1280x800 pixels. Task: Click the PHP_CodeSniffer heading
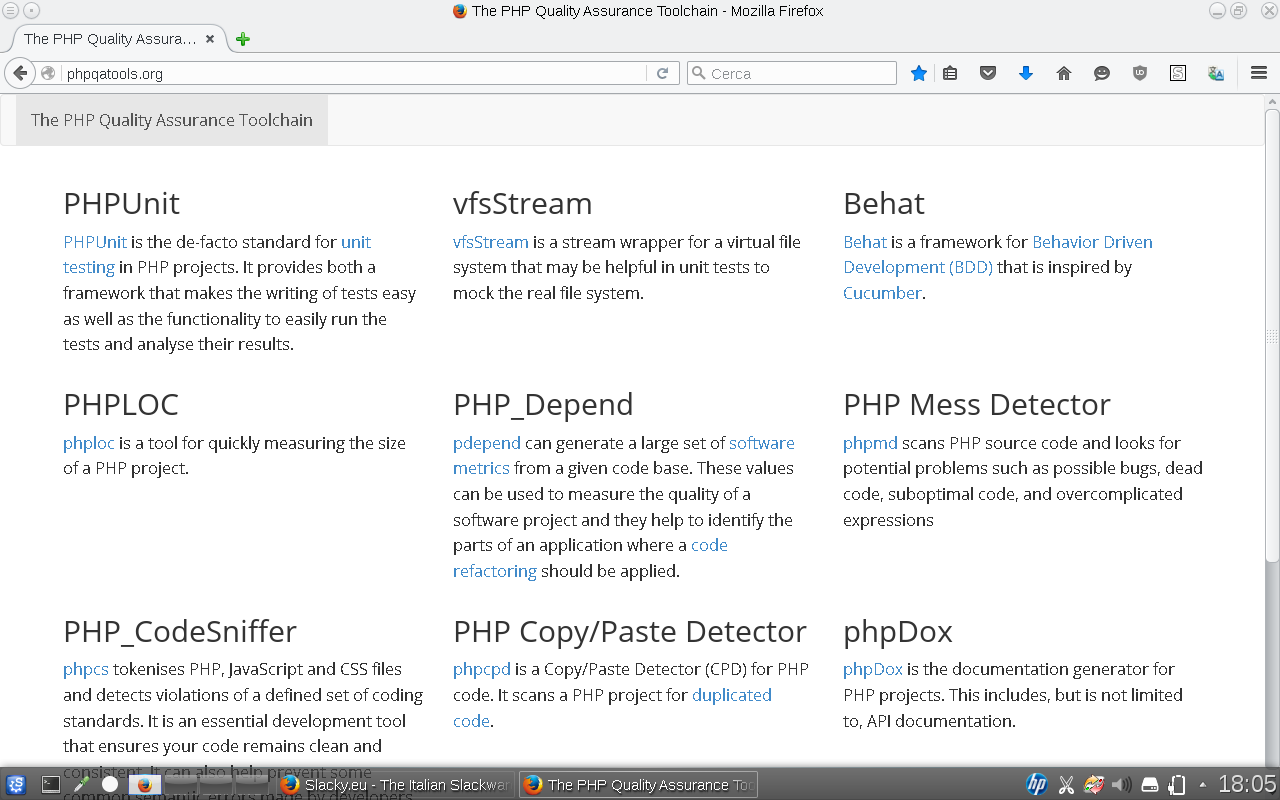pyautogui.click(x=180, y=631)
